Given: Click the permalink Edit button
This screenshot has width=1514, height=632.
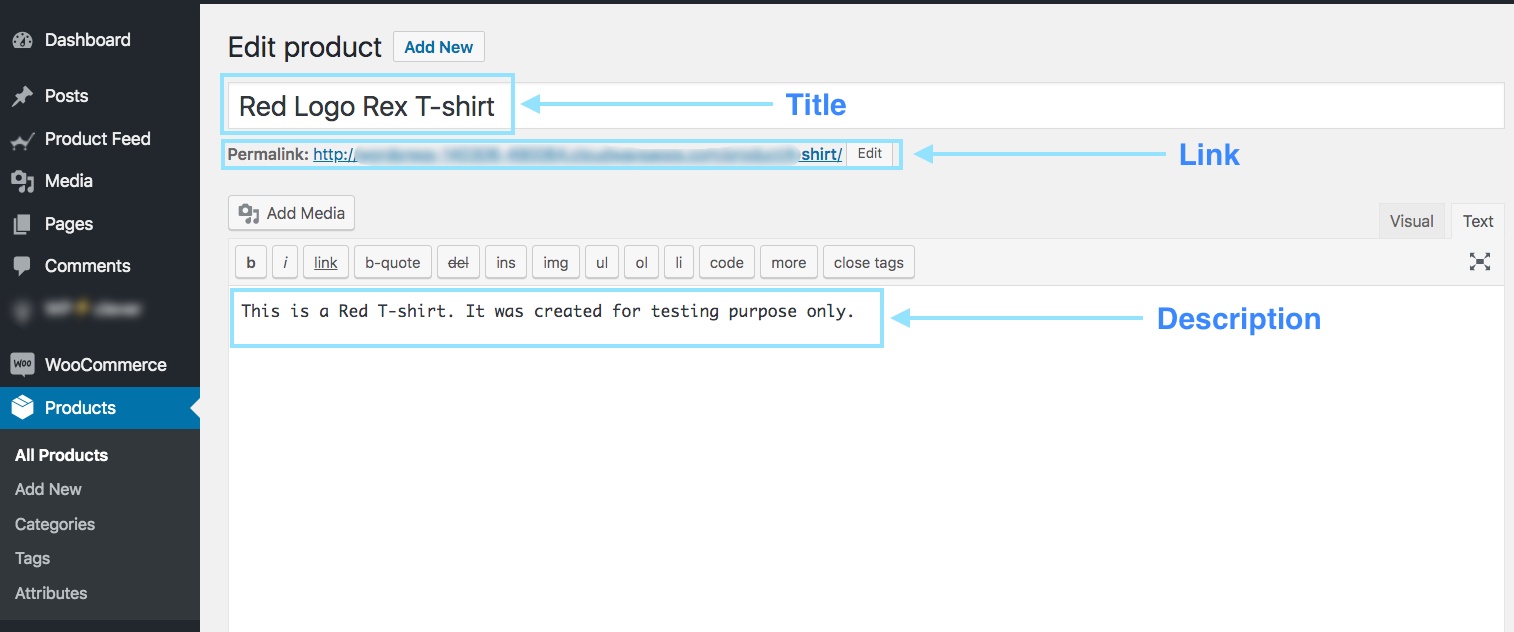Looking at the screenshot, I should (x=870, y=154).
